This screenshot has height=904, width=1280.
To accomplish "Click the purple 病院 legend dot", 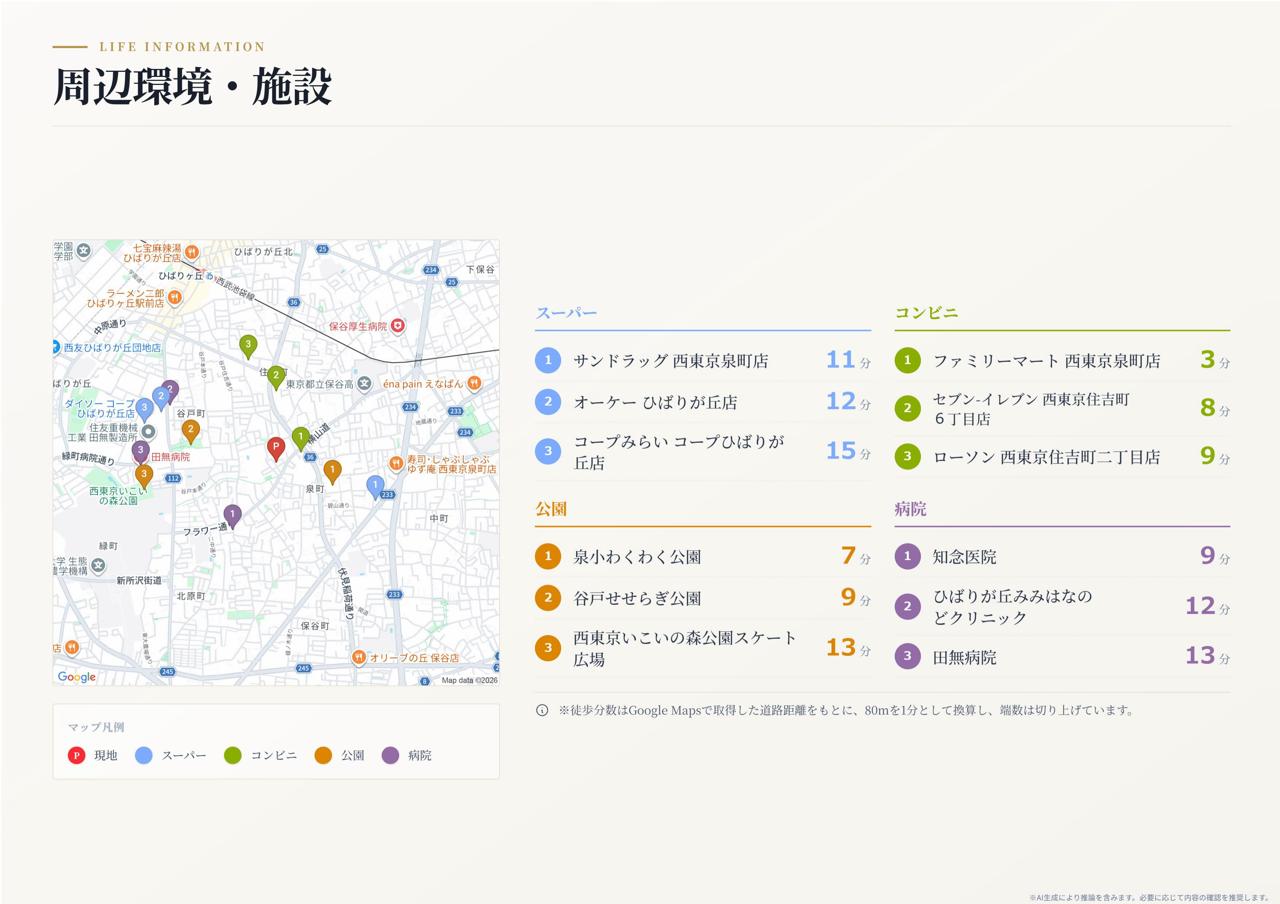I will 390,755.
